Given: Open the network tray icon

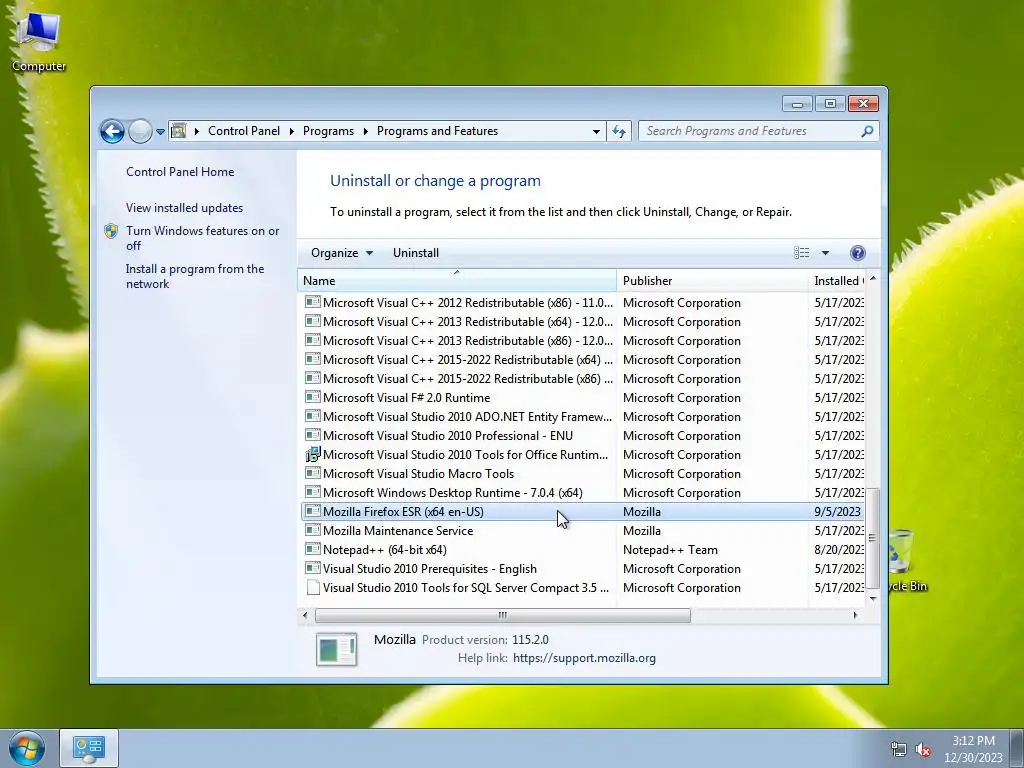Looking at the screenshot, I should 899,749.
